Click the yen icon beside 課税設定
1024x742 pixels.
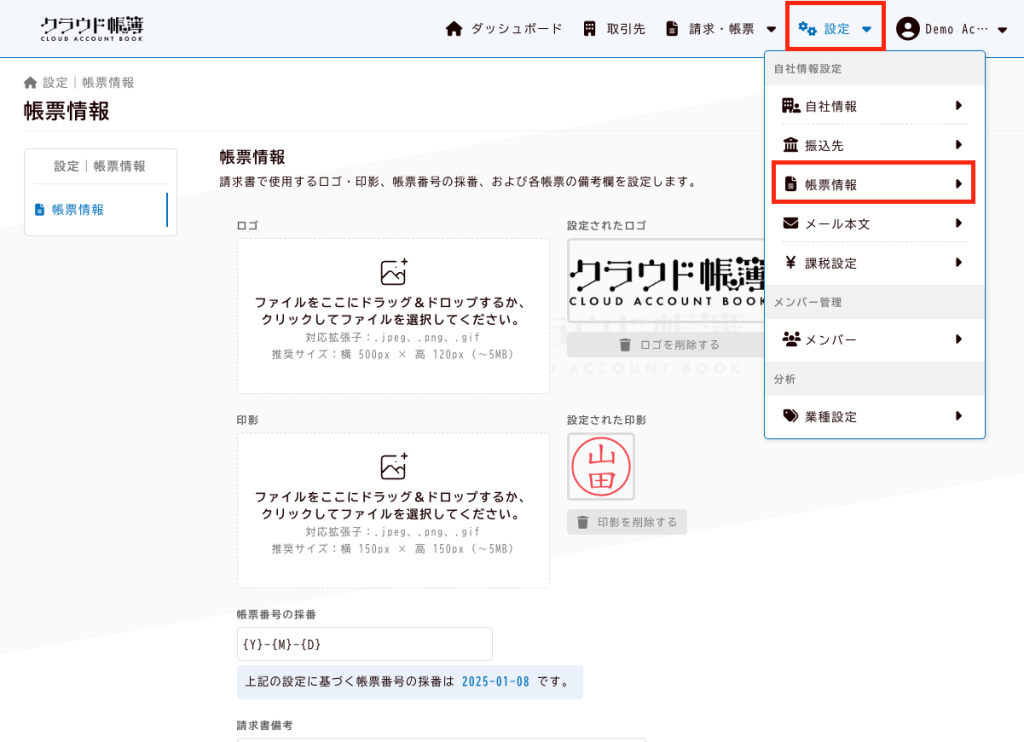[x=790, y=263]
